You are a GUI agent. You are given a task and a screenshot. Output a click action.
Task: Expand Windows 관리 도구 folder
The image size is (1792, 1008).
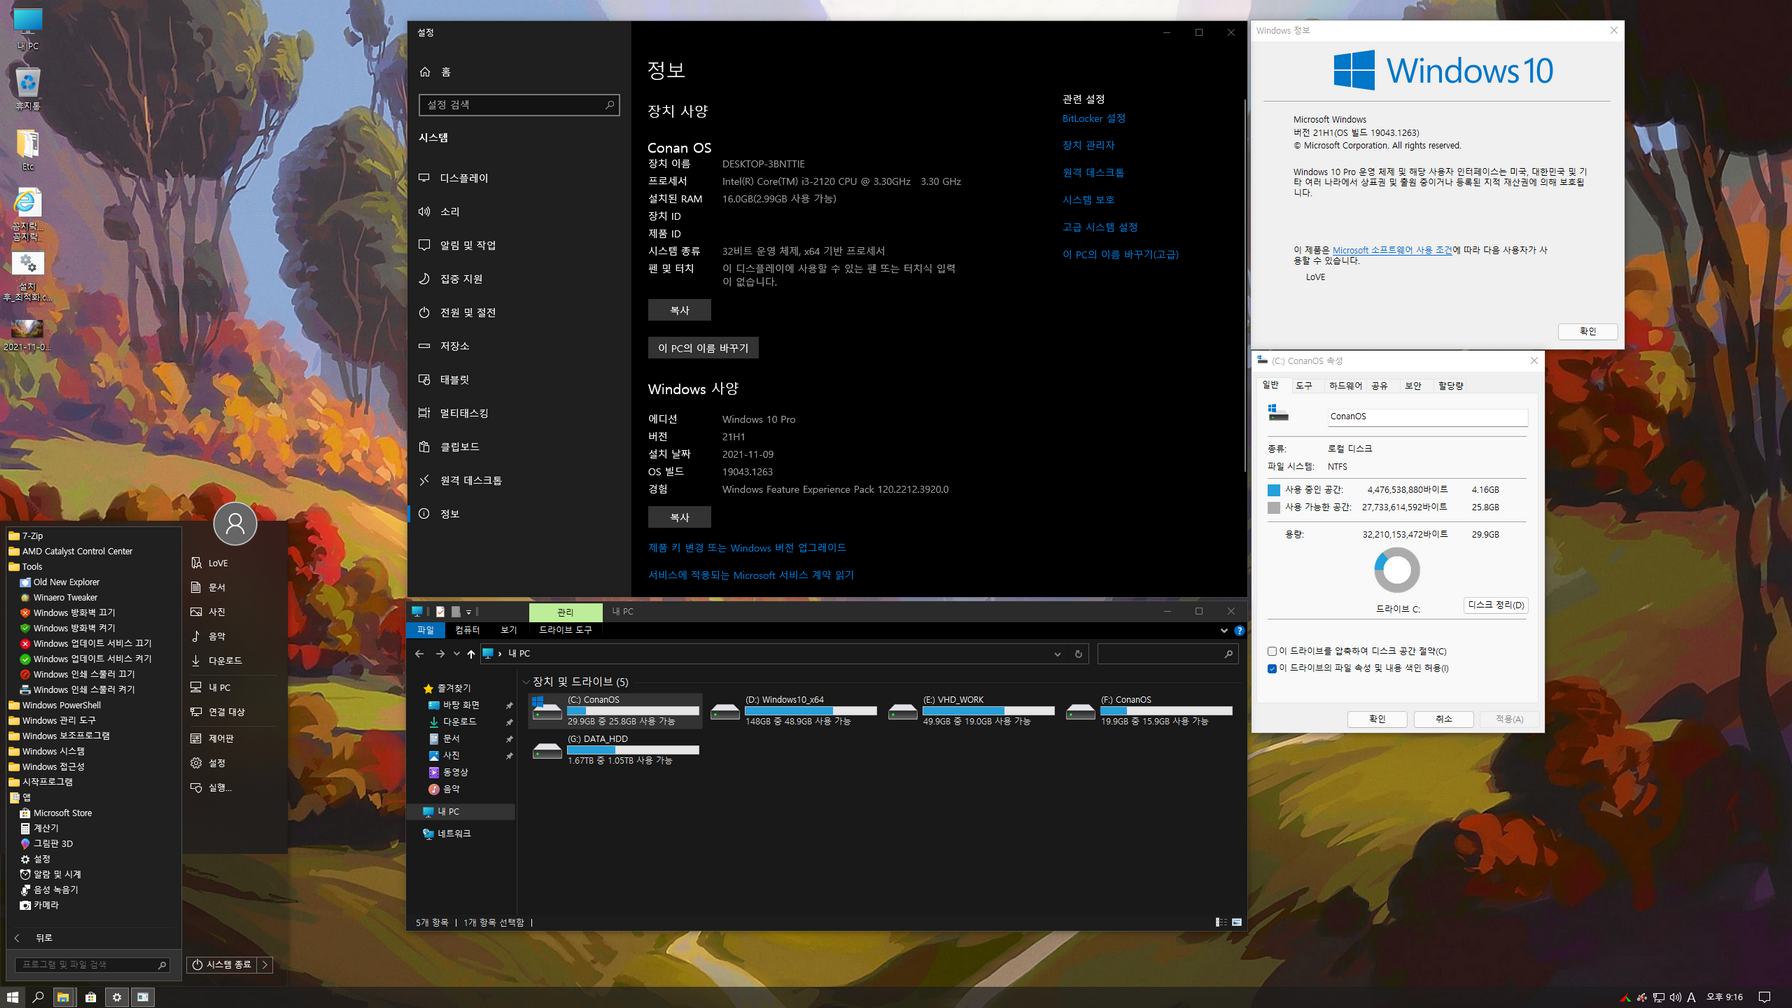(x=58, y=720)
